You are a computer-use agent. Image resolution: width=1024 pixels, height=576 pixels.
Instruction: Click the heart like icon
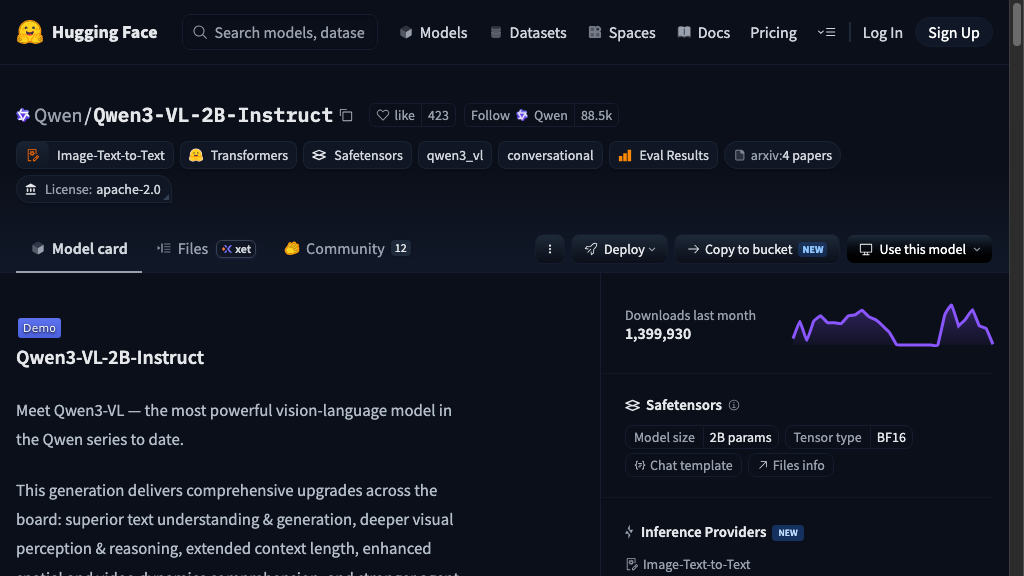(x=383, y=116)
